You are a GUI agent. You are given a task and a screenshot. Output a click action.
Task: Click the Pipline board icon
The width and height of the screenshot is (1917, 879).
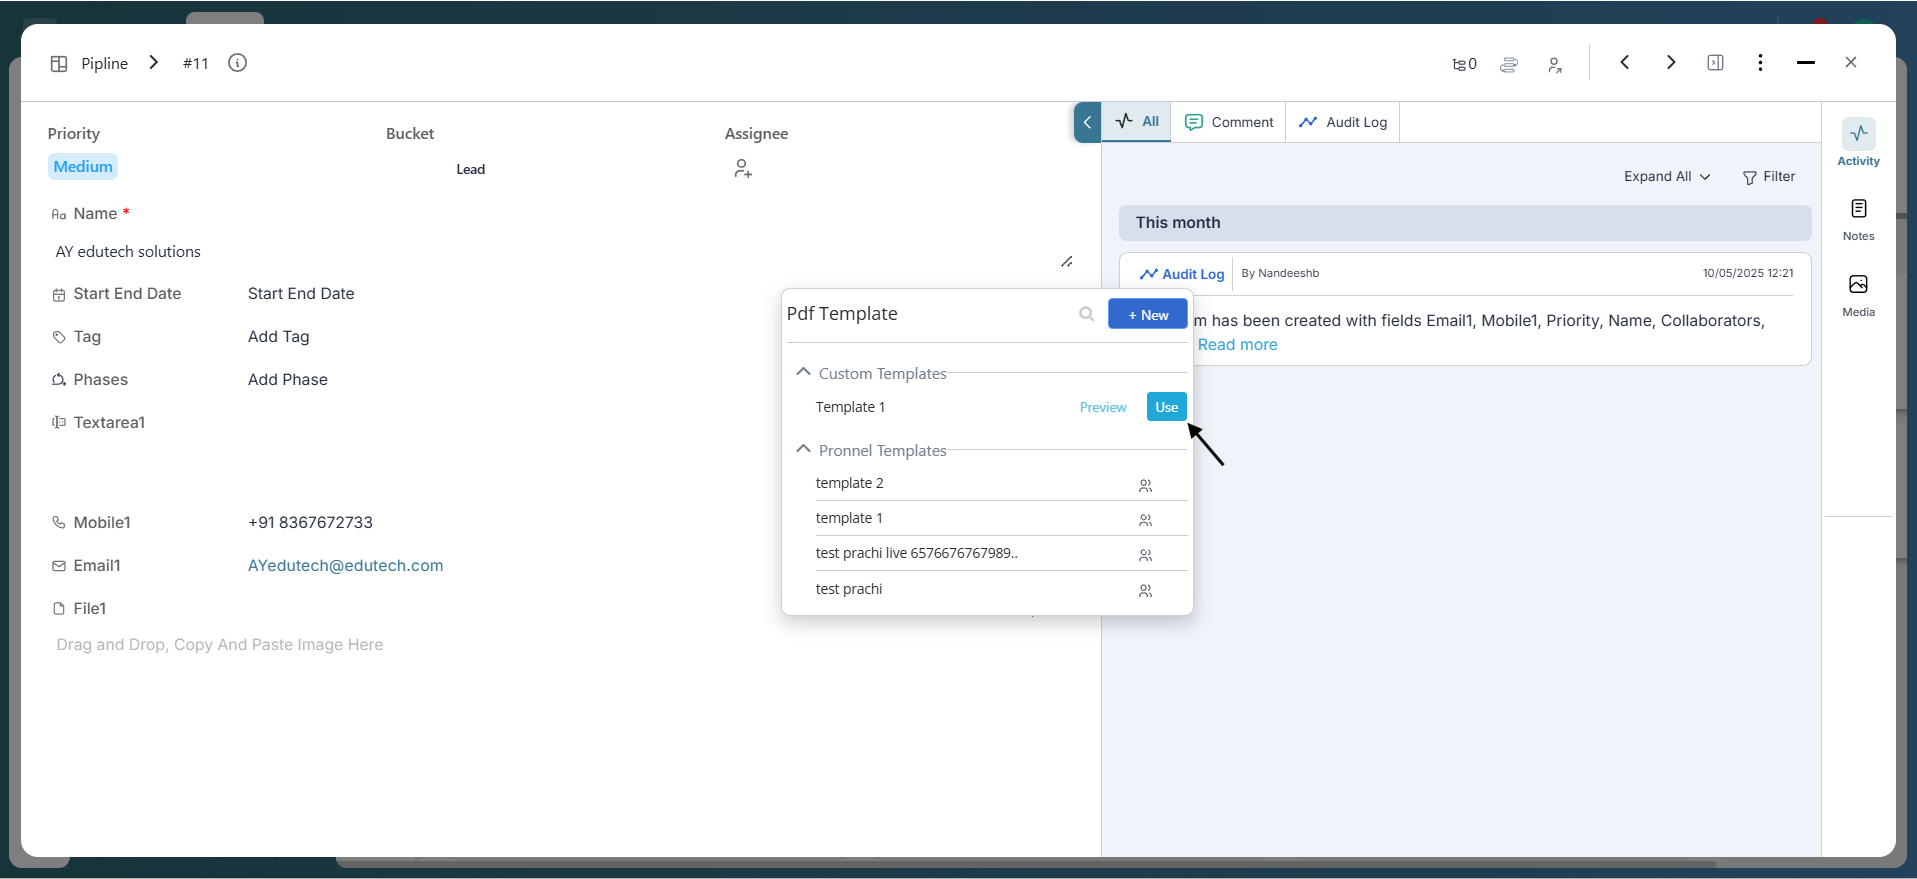click(x=59, y=63)
